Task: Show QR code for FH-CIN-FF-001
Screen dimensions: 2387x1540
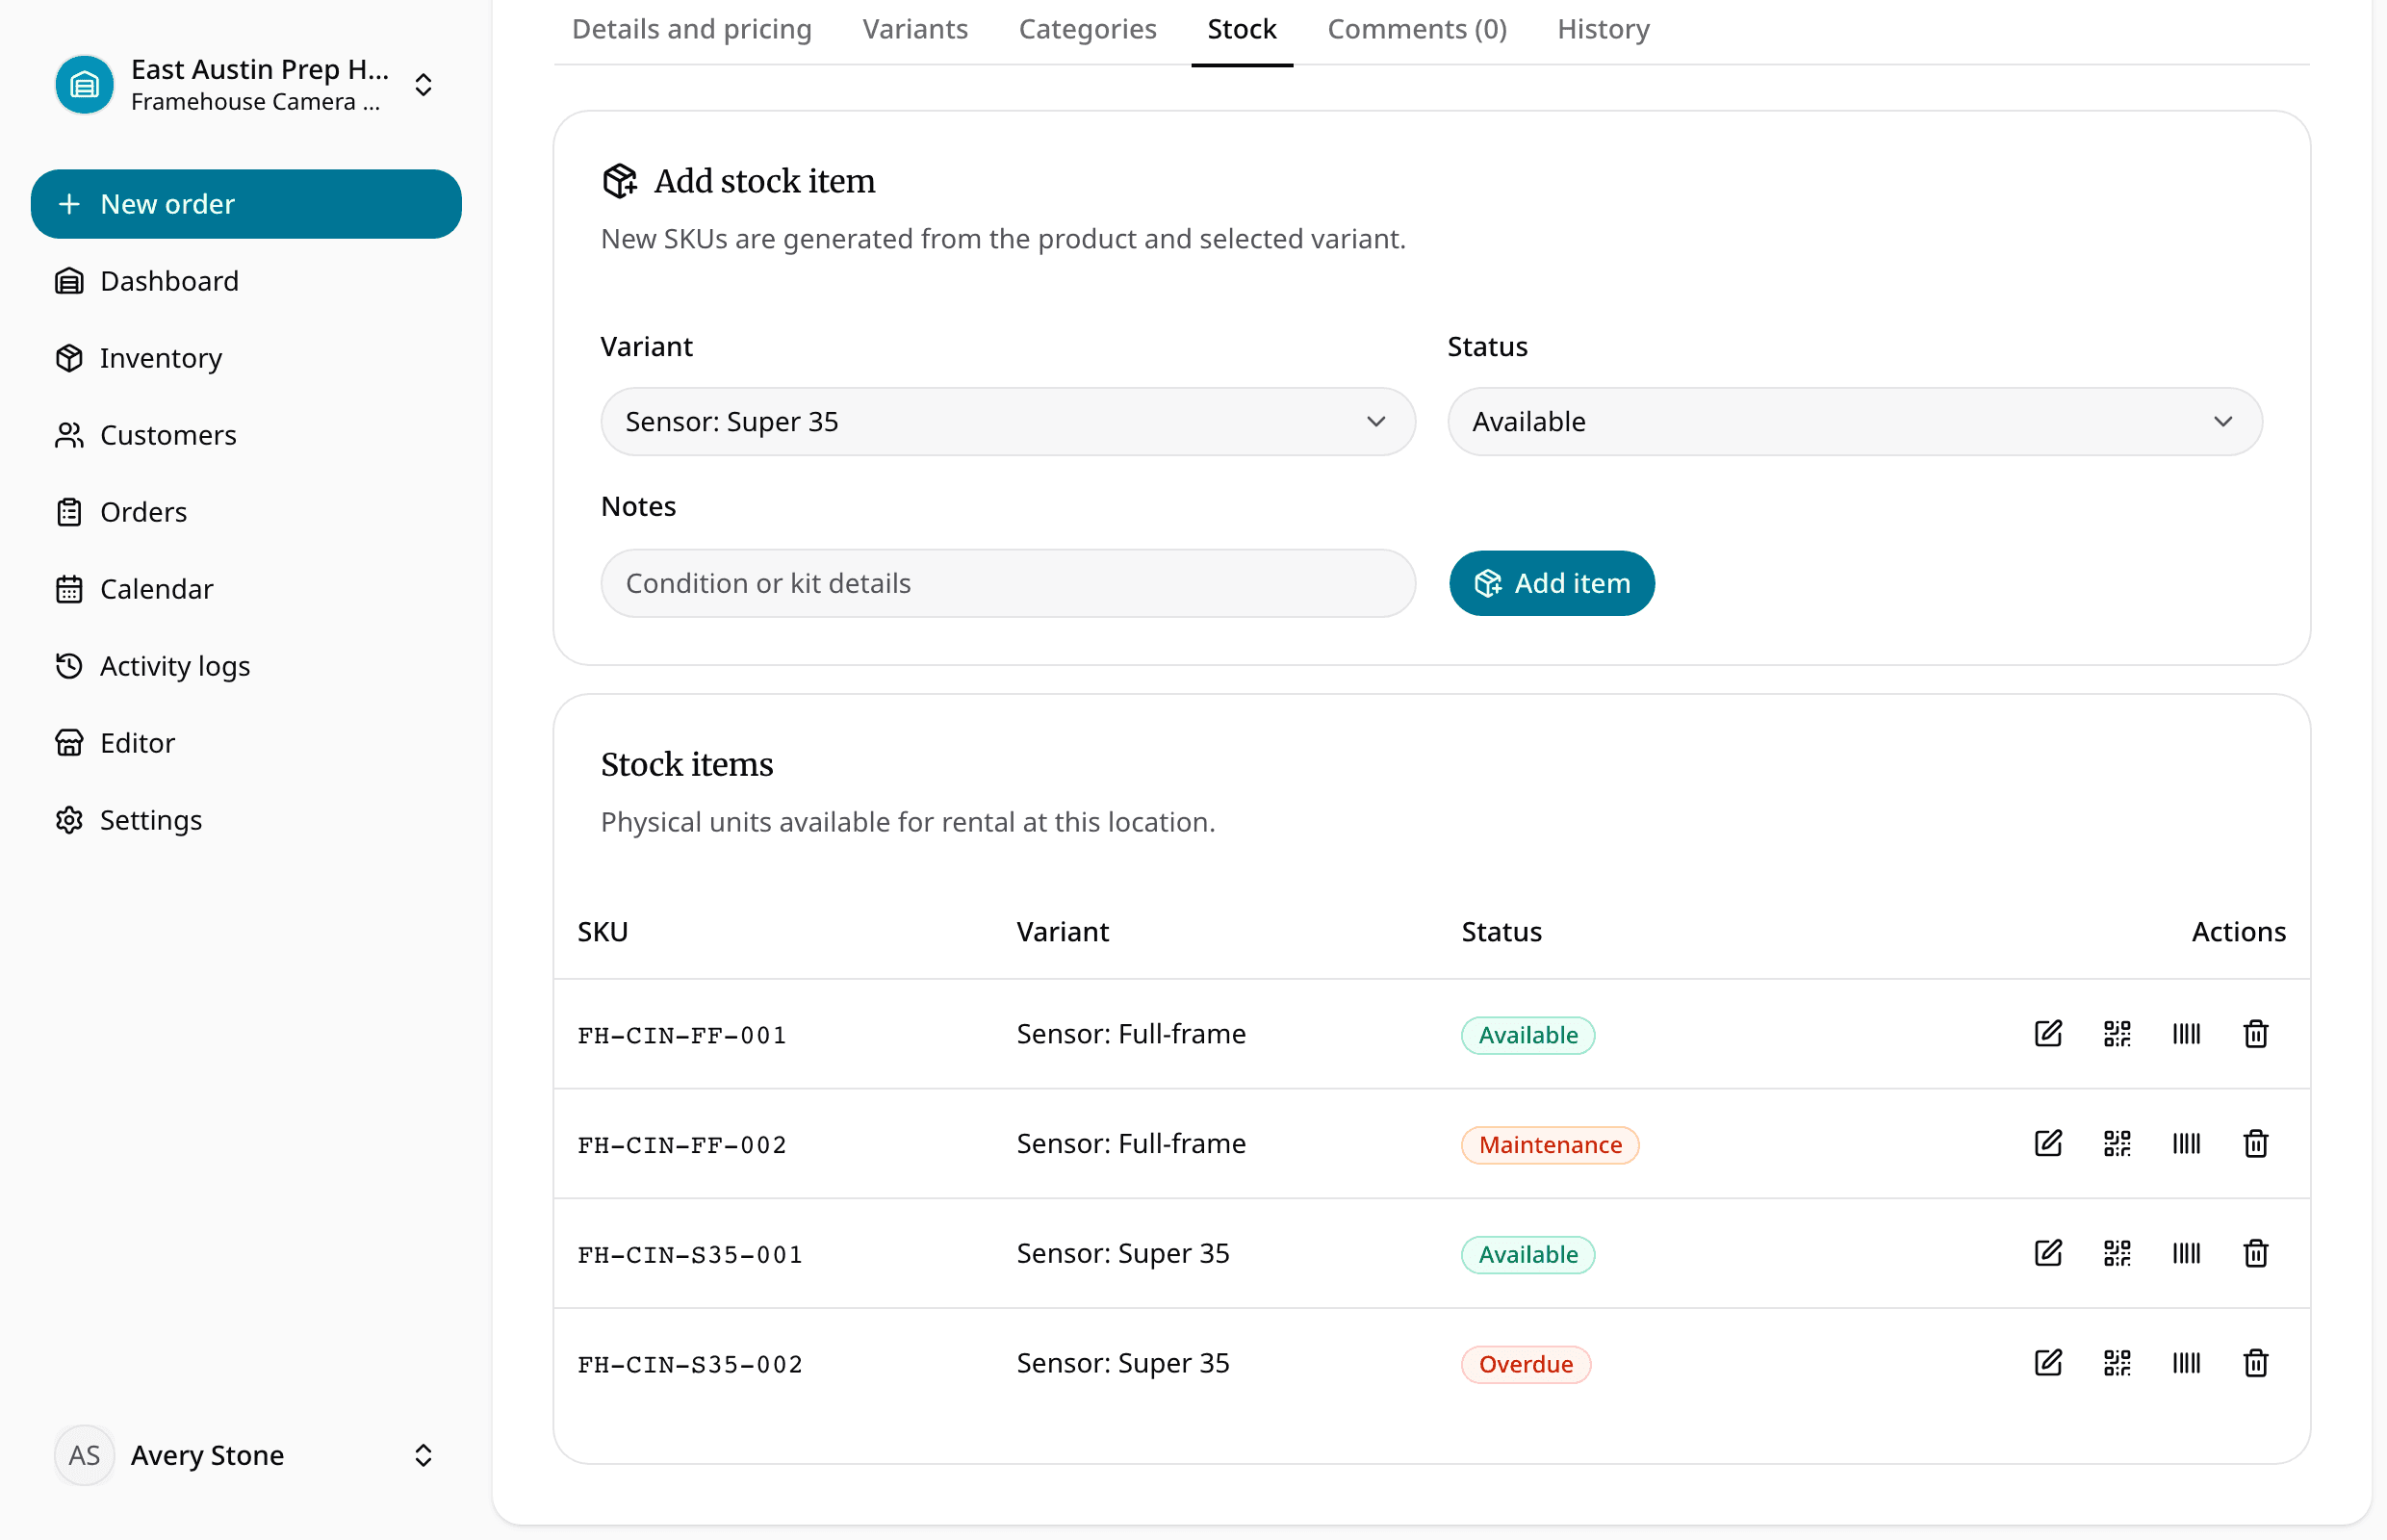Action: (x=2117, y=1033)
